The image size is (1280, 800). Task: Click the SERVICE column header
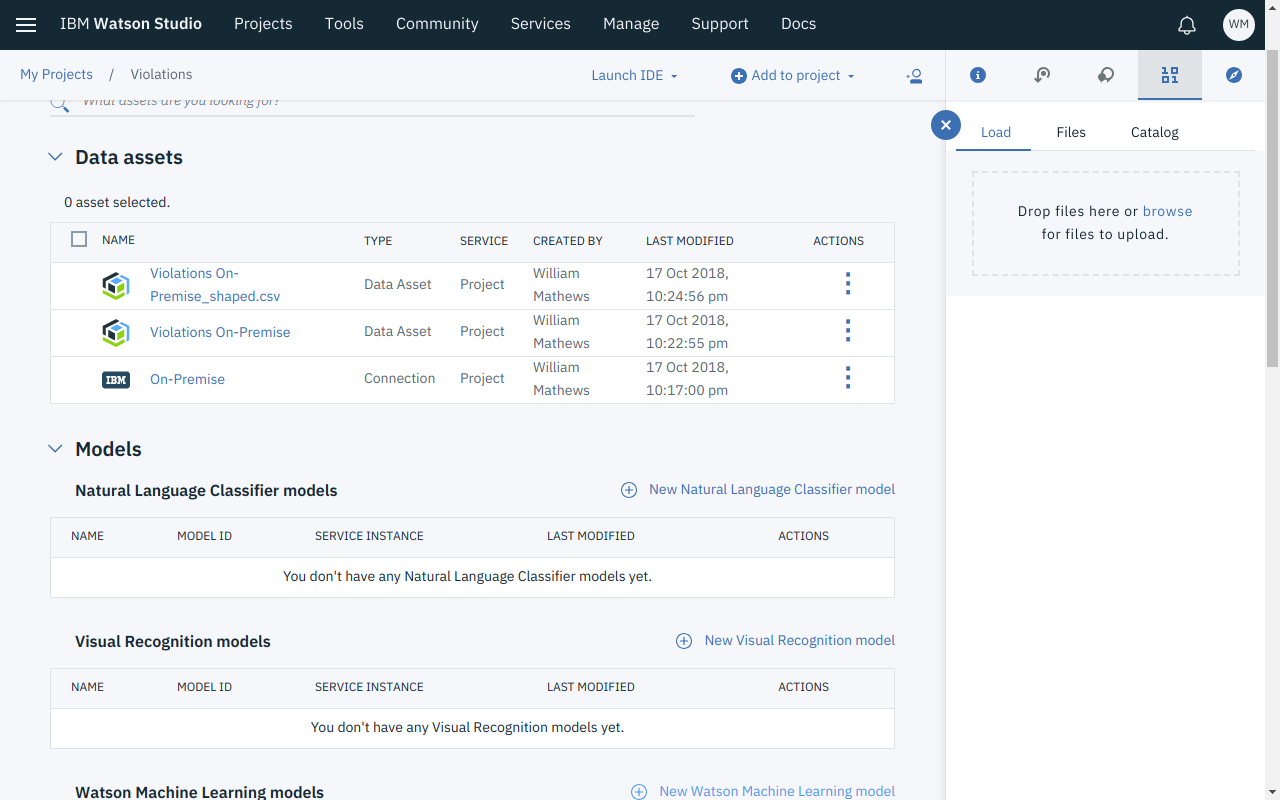[x=484, y=241]
